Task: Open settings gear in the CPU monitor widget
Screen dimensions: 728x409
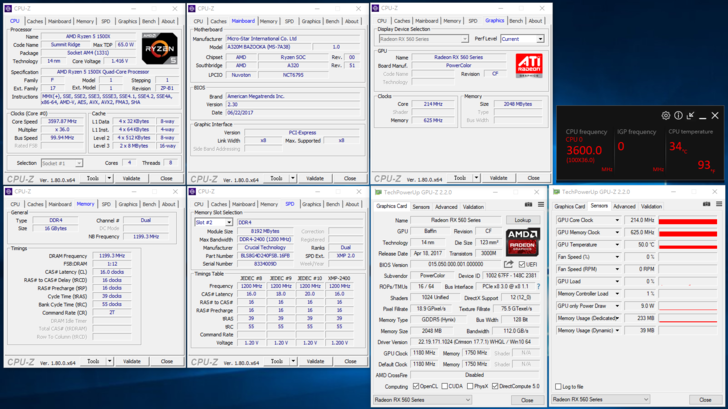Action: point(666,116)
